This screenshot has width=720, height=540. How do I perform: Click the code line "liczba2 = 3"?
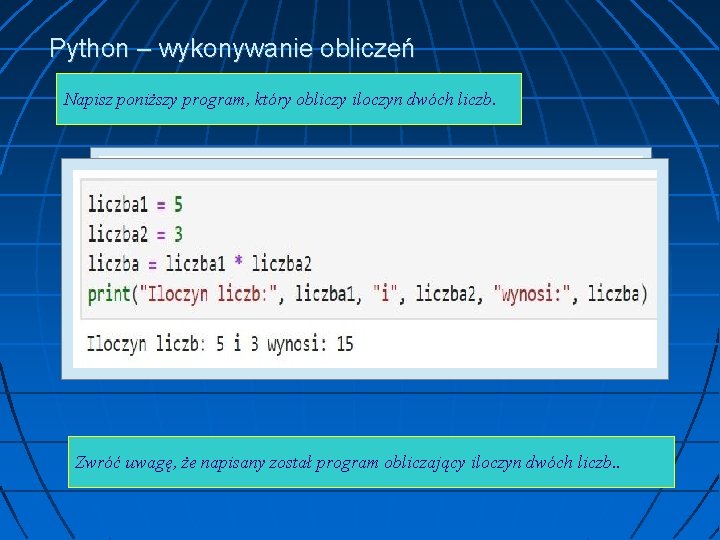(135, 234)
